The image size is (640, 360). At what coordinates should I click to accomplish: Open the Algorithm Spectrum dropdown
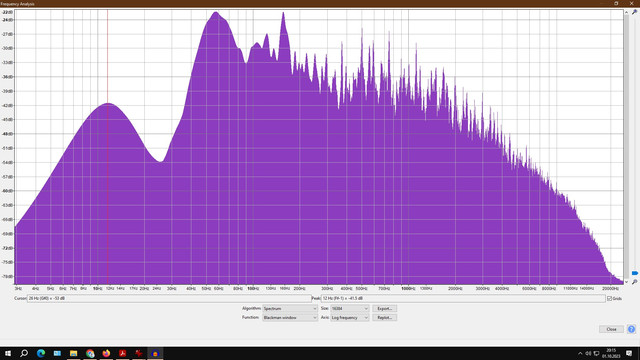click(x=290, y=309)
